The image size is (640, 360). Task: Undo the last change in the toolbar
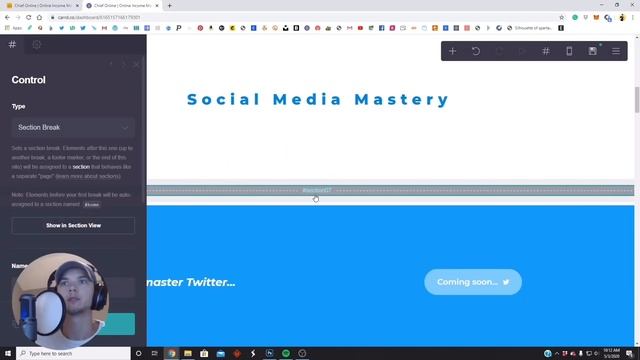coord(476,51)
